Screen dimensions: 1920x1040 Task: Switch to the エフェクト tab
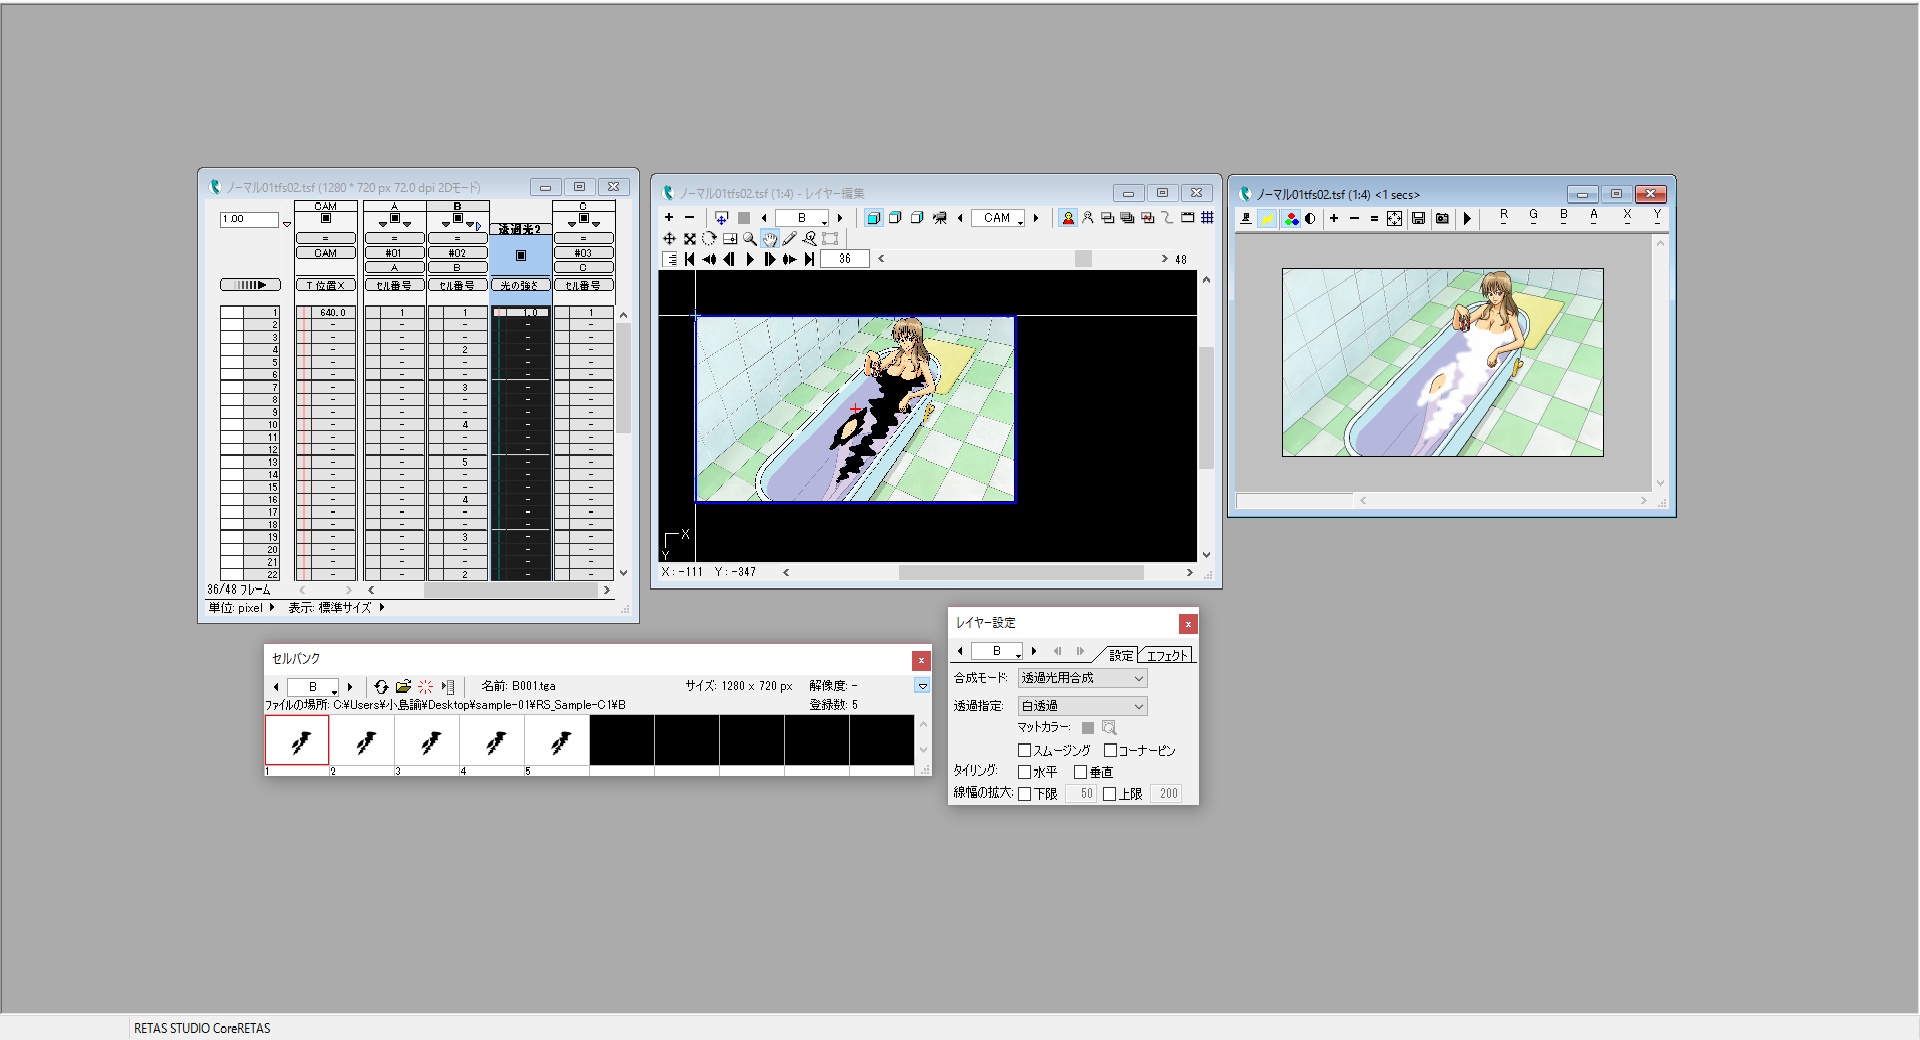tap(1167, 656)
